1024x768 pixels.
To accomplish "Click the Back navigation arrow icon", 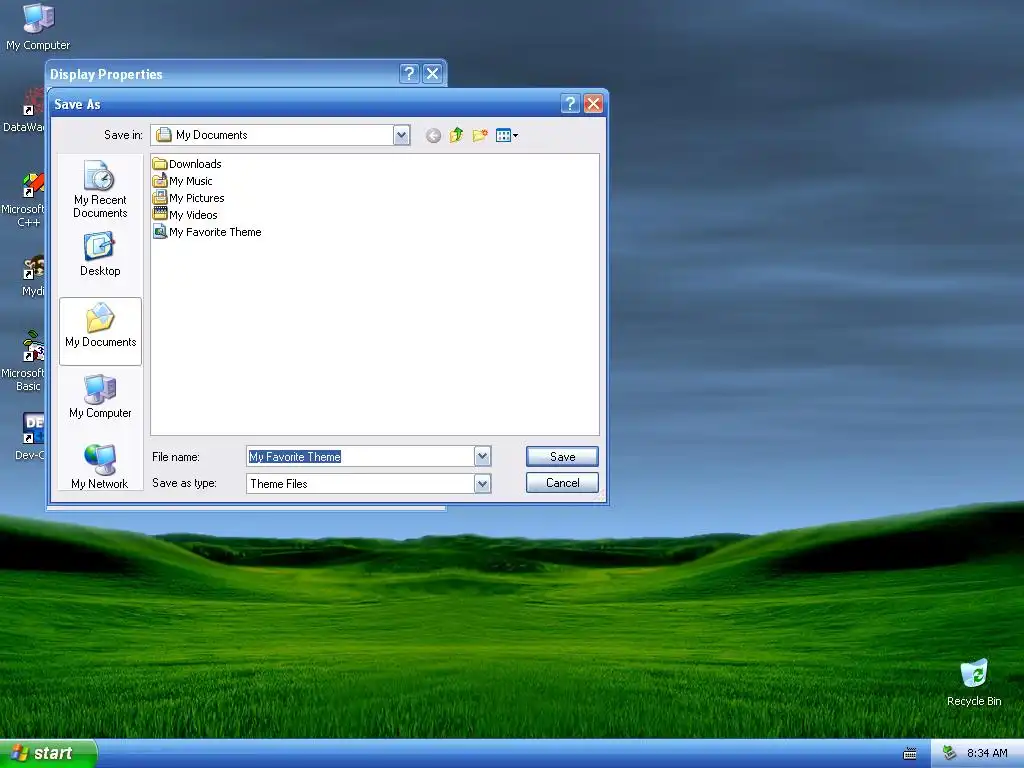I will coord(433,135).
